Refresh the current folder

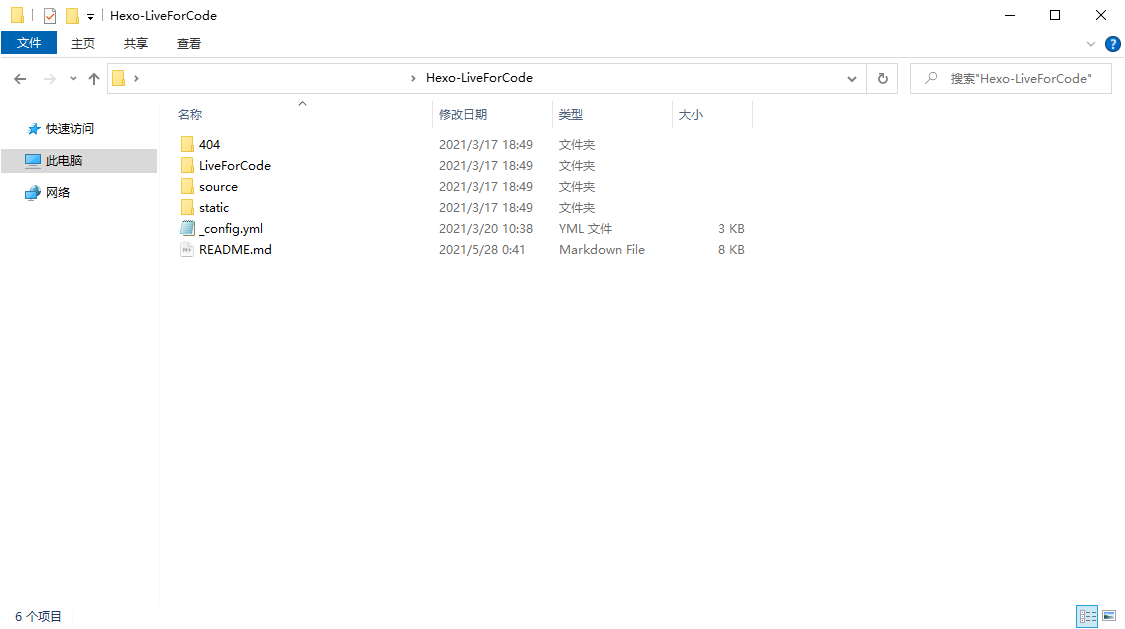click(x=882, y=79)
